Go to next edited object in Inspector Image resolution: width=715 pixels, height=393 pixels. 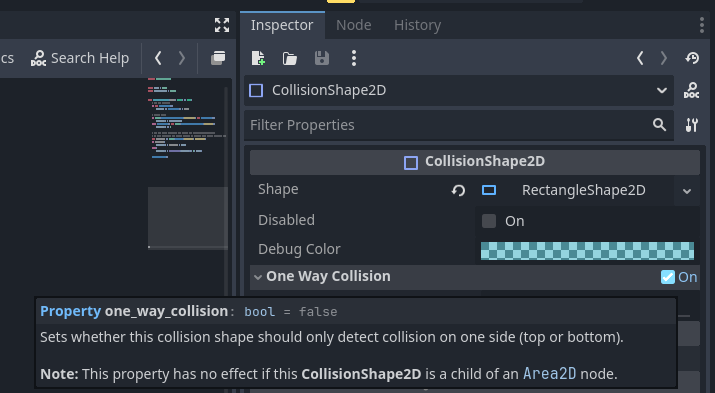point(663,58)
